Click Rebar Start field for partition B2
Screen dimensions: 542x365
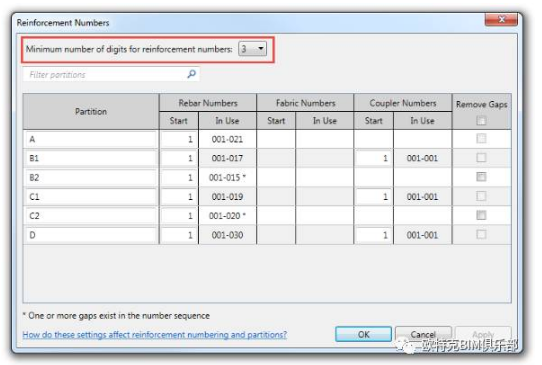pyautogui.click(x=179, y=178)
